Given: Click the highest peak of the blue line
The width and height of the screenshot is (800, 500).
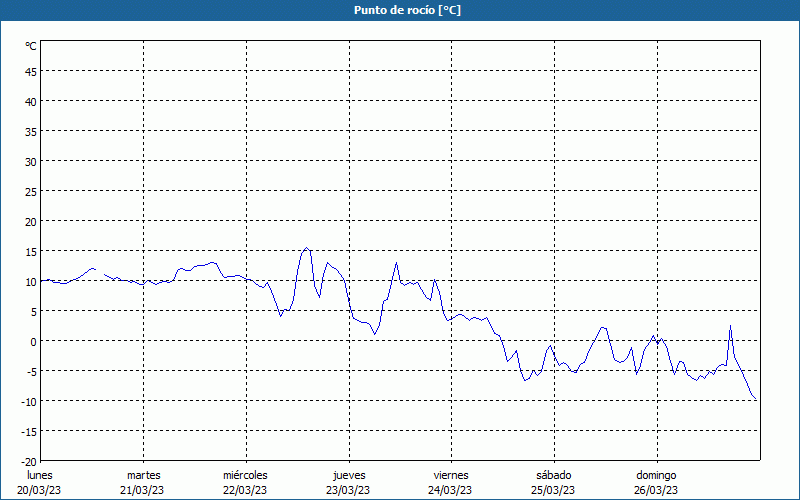Looking at the screenshot, I should point(307,248).
